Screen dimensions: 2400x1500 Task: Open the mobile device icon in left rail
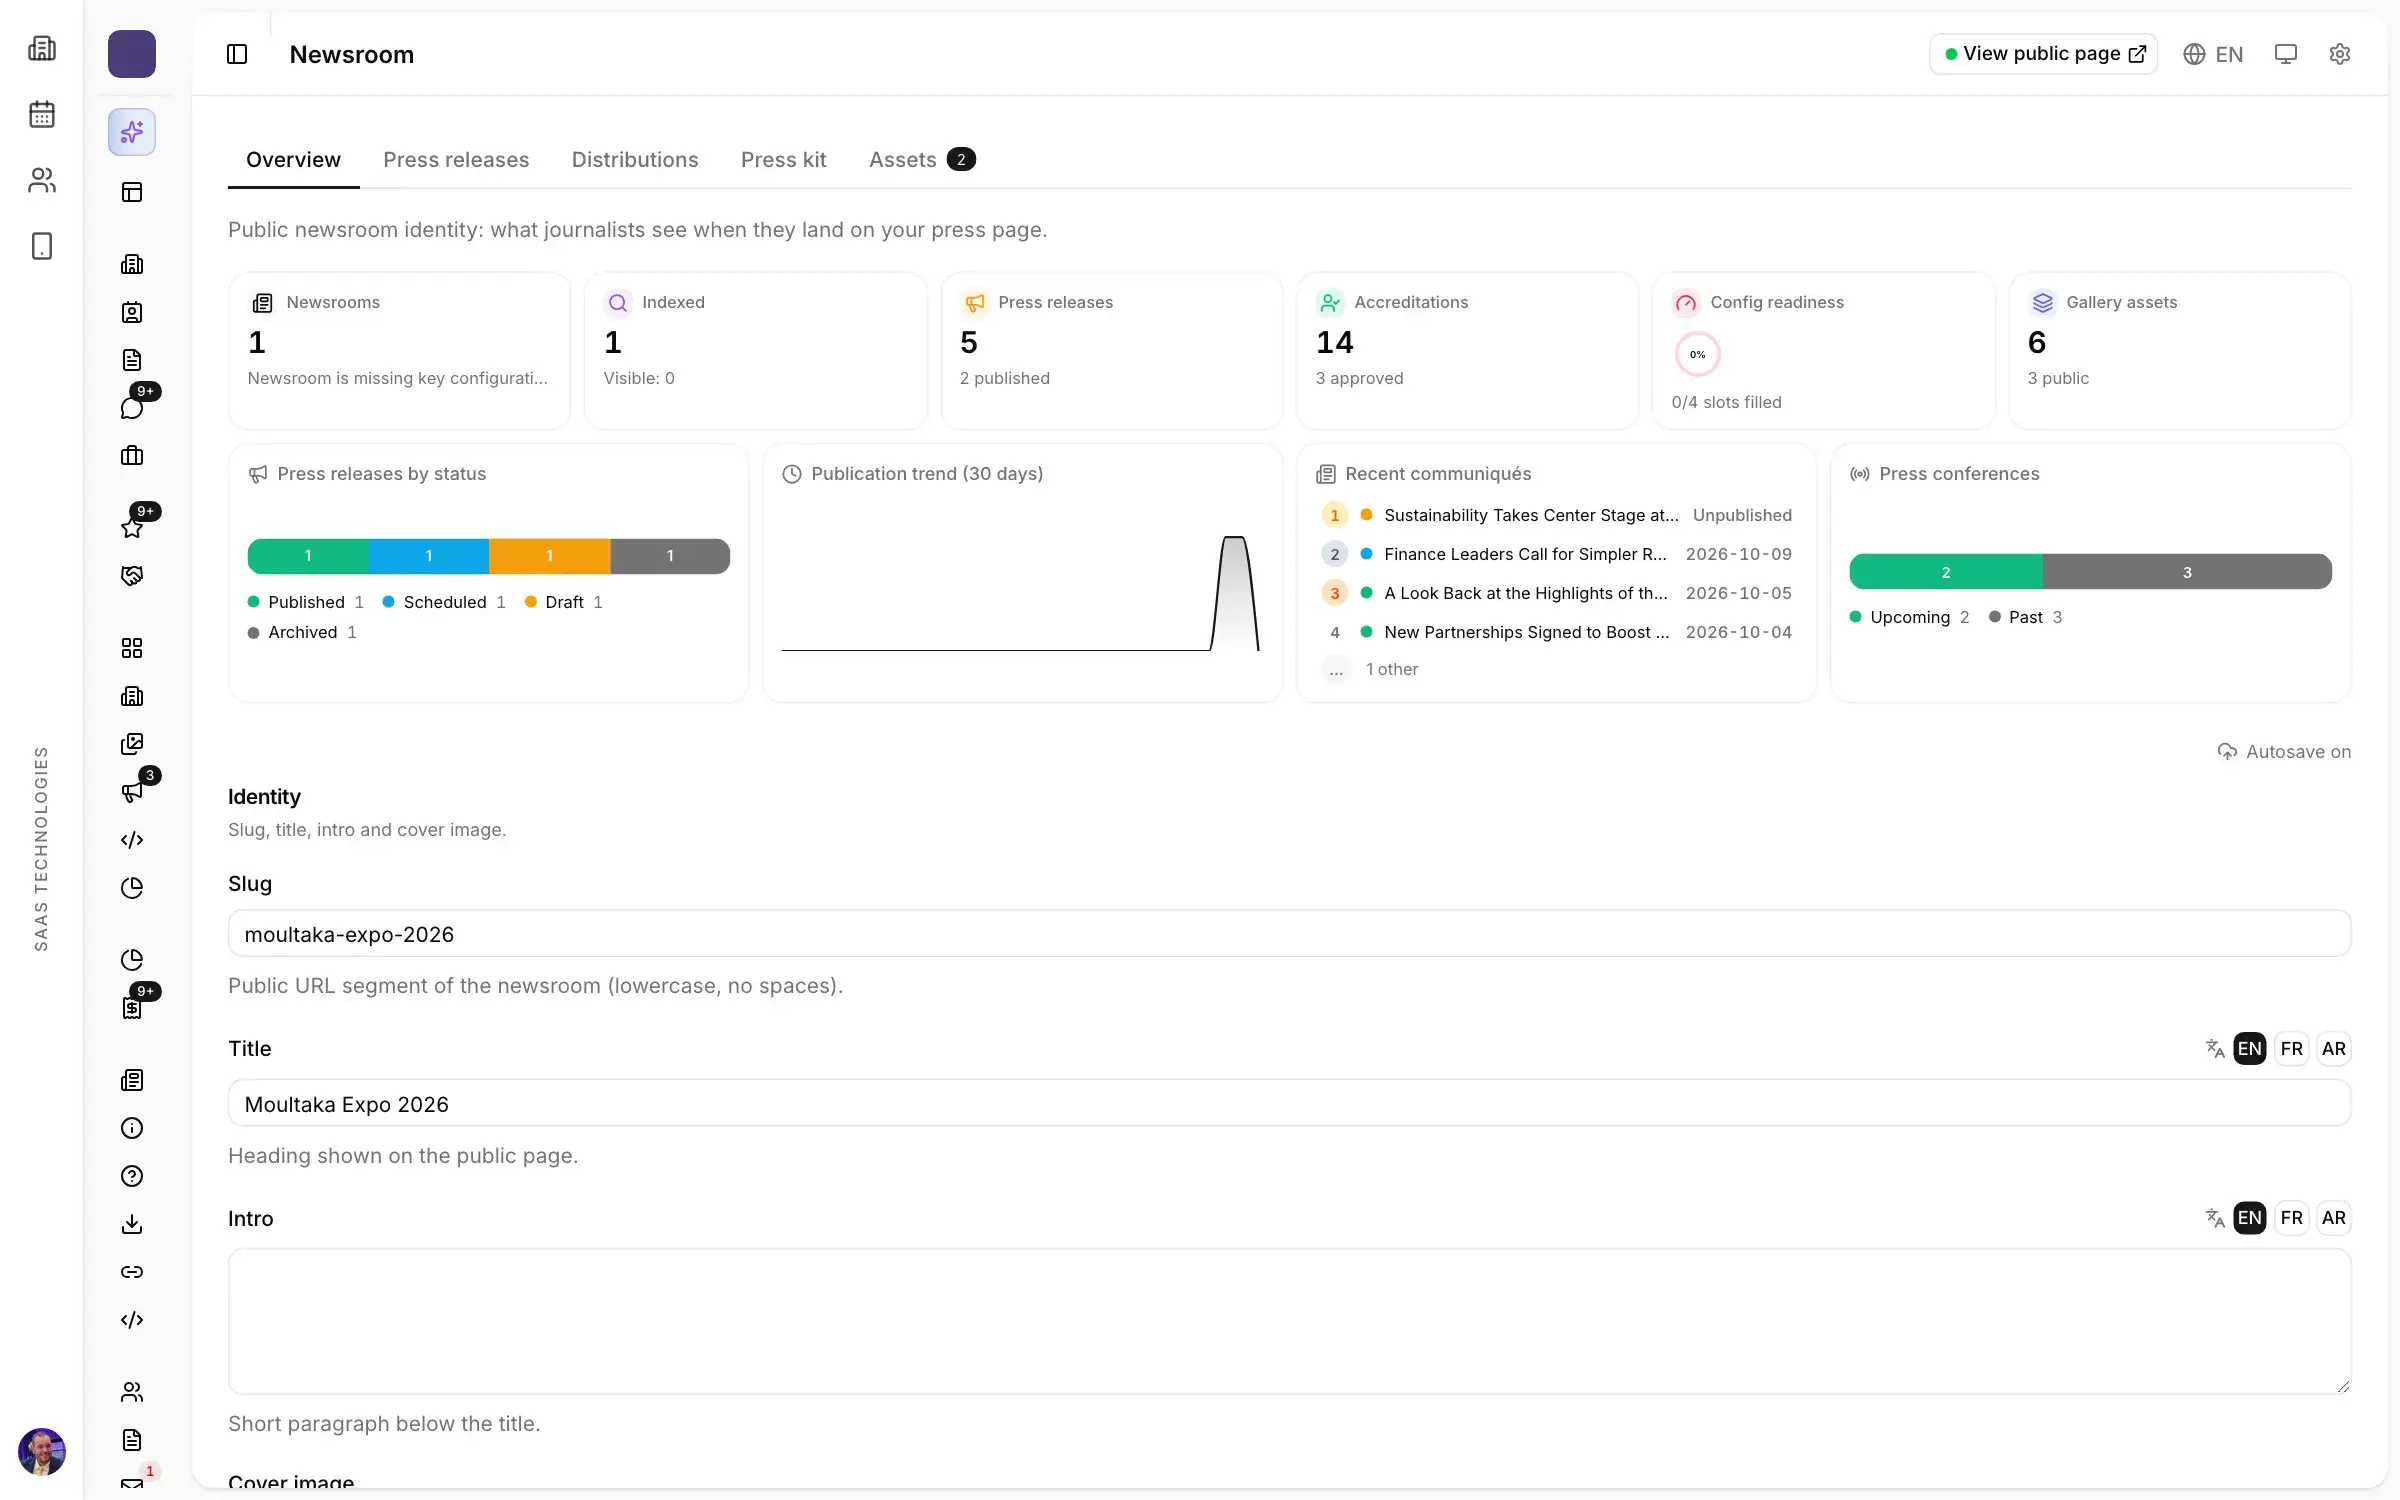tap(42, 246)
